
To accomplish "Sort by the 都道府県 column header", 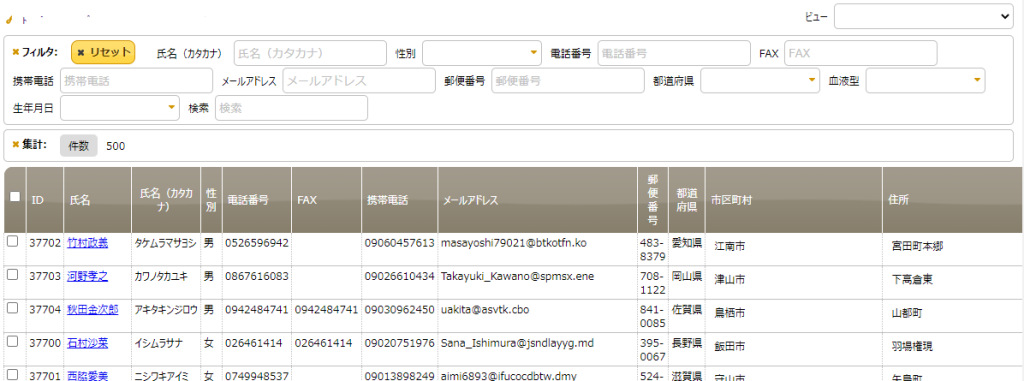I will point(686,200).
